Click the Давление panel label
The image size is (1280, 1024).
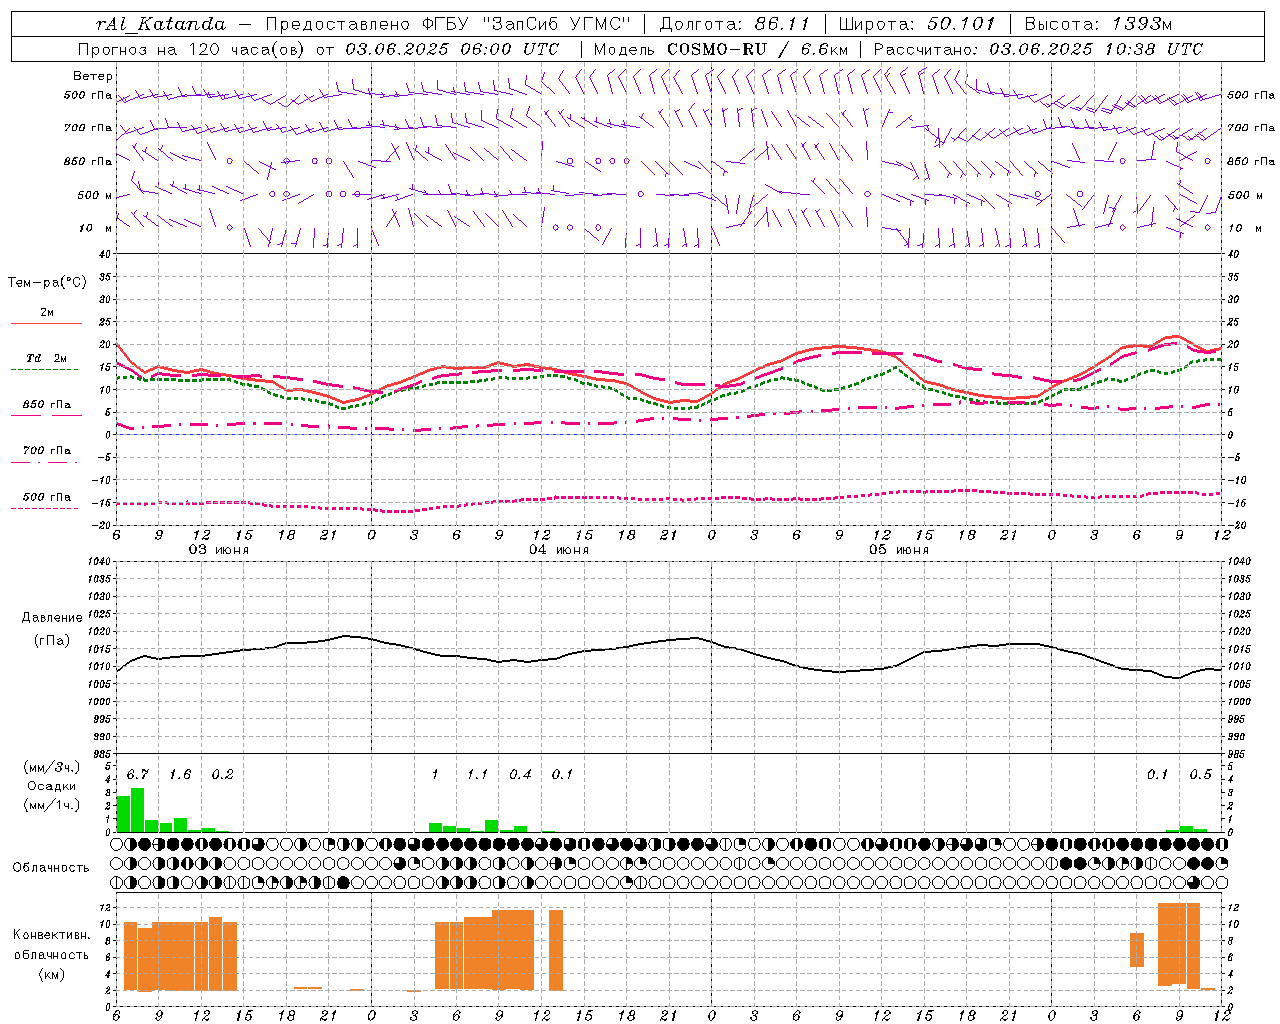tap(52, 618)
